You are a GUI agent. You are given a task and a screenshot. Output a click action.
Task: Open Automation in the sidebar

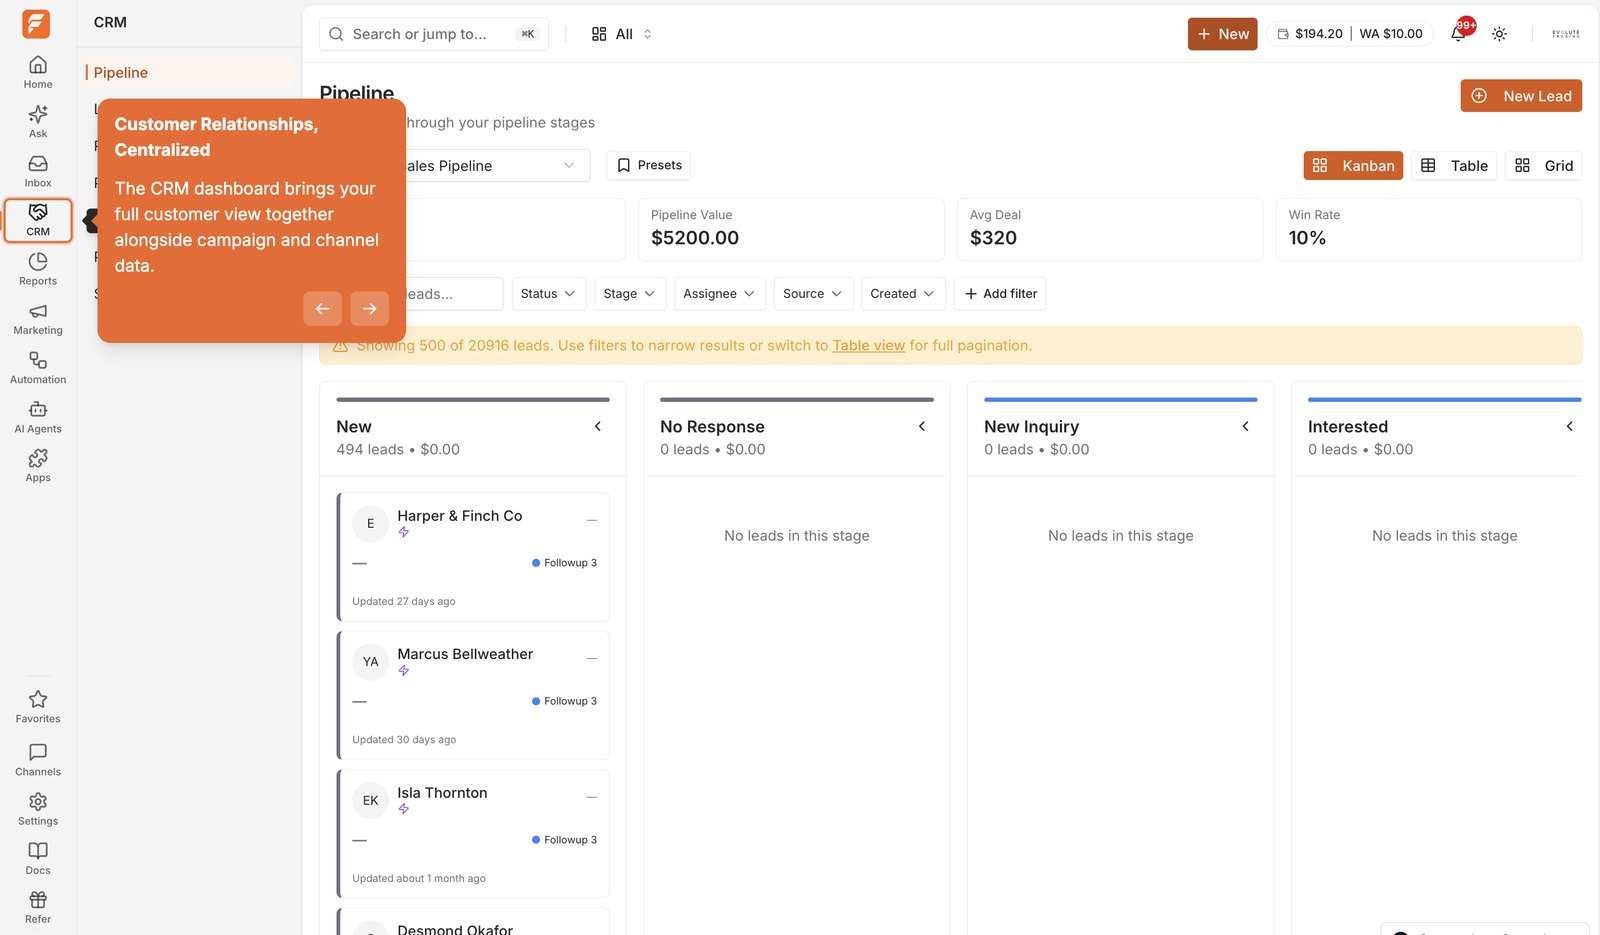tap(38, 367)
